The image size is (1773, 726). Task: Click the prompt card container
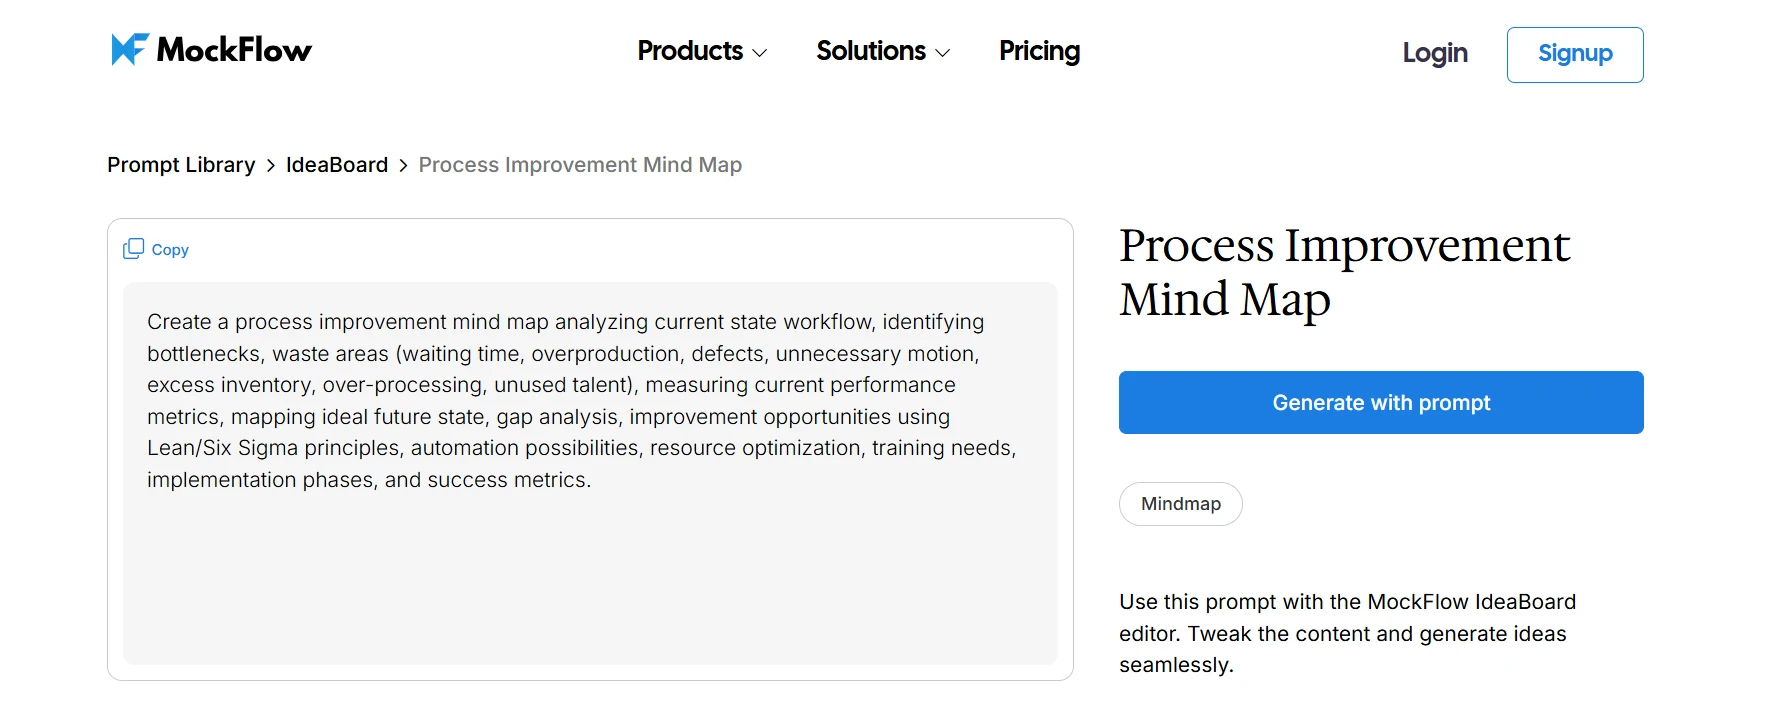590,450
